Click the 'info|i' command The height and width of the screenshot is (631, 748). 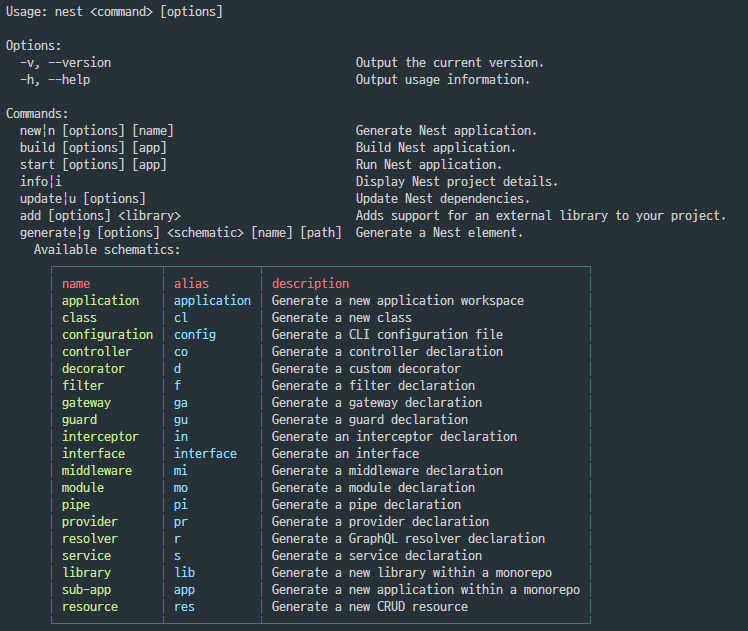pyautogui.click(x=41, y=182)
